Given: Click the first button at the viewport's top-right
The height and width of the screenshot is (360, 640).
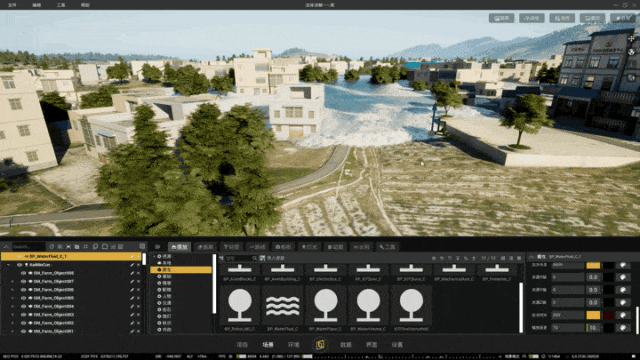Looking at the screenshot, I should (x=502, y=18).
